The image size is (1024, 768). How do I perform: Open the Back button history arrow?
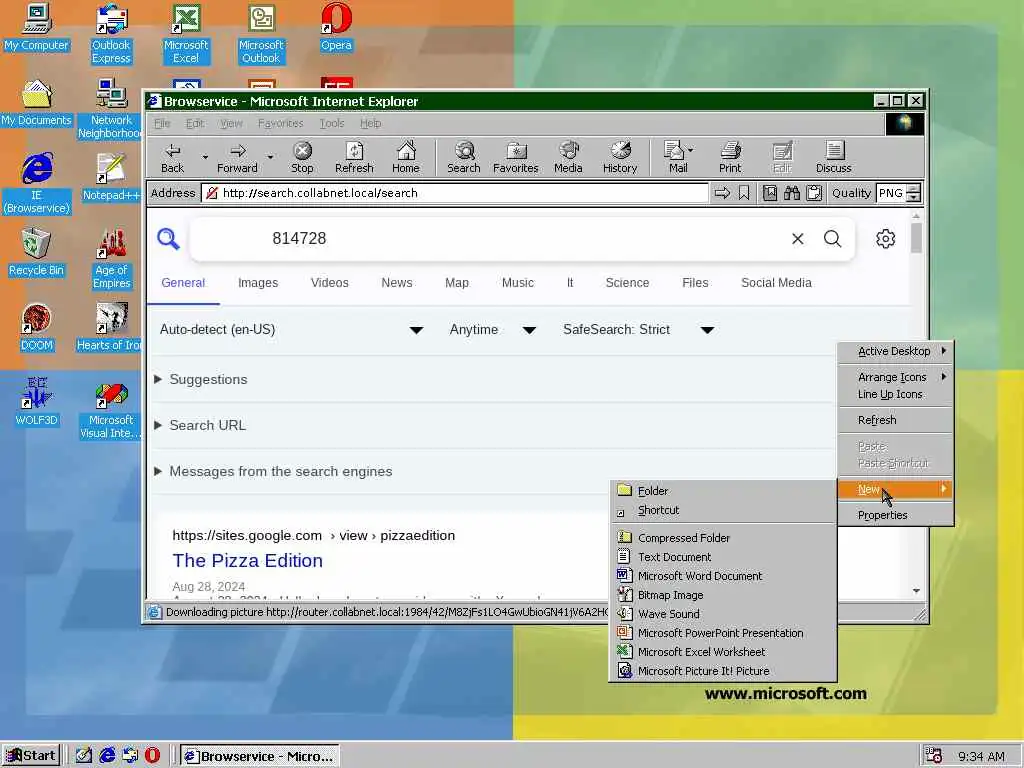pyautogui.click(x=205, y=157)
